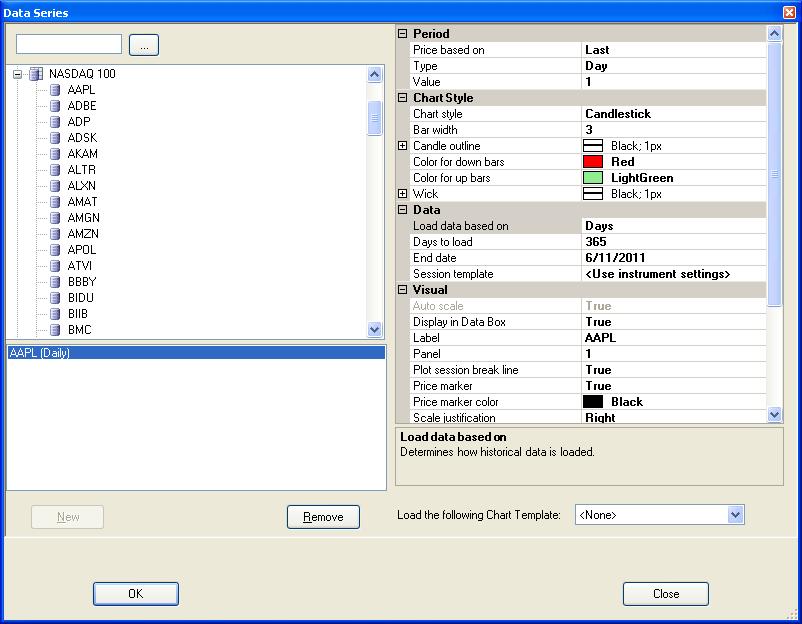Expand the Candle outline property
Screen dimensions: 802x624
pyautogui.click(x=403, y=146)
